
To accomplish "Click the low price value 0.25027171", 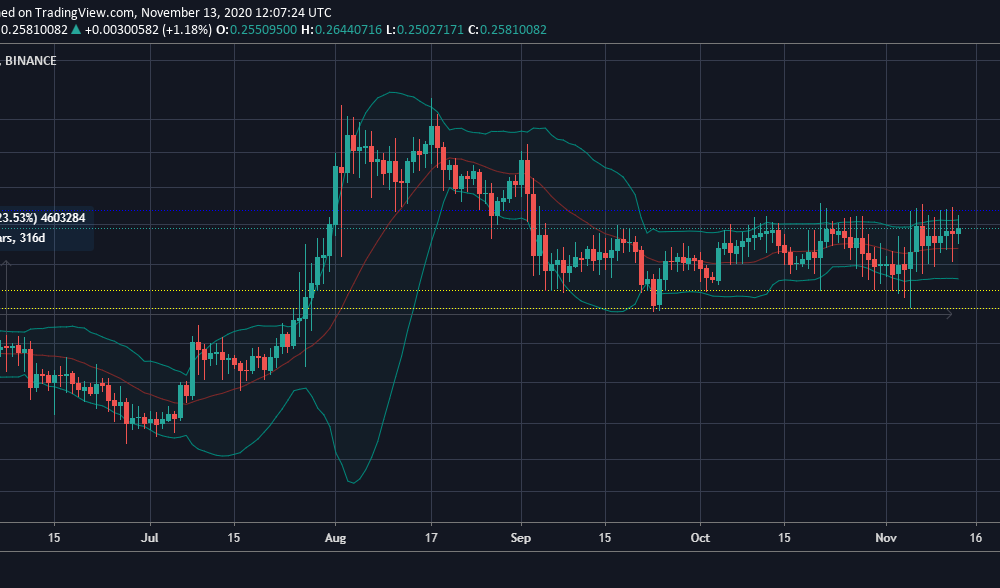I will (430, 29).
